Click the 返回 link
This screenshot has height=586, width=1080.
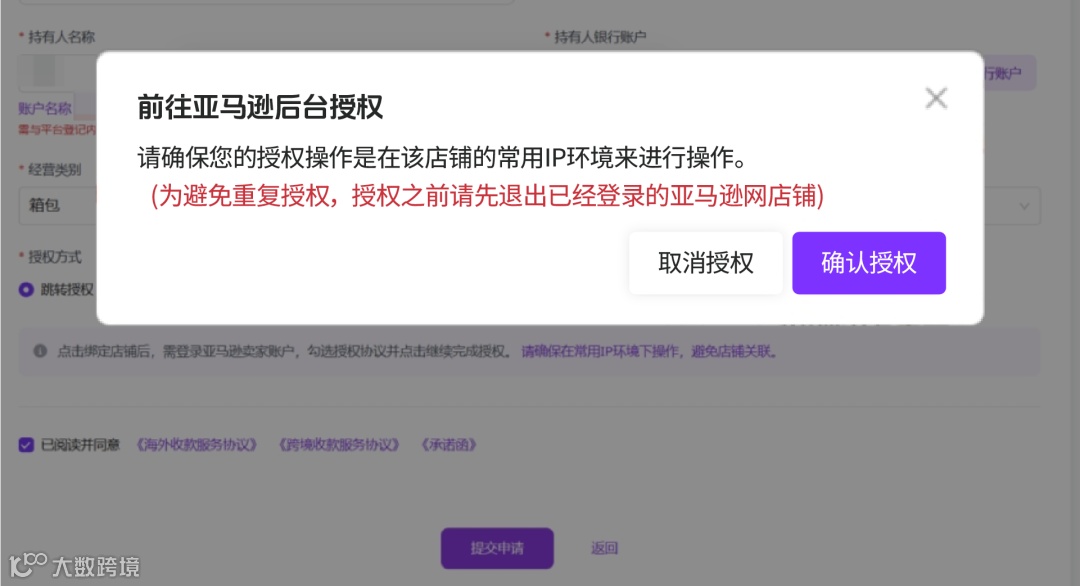point(604,548)
